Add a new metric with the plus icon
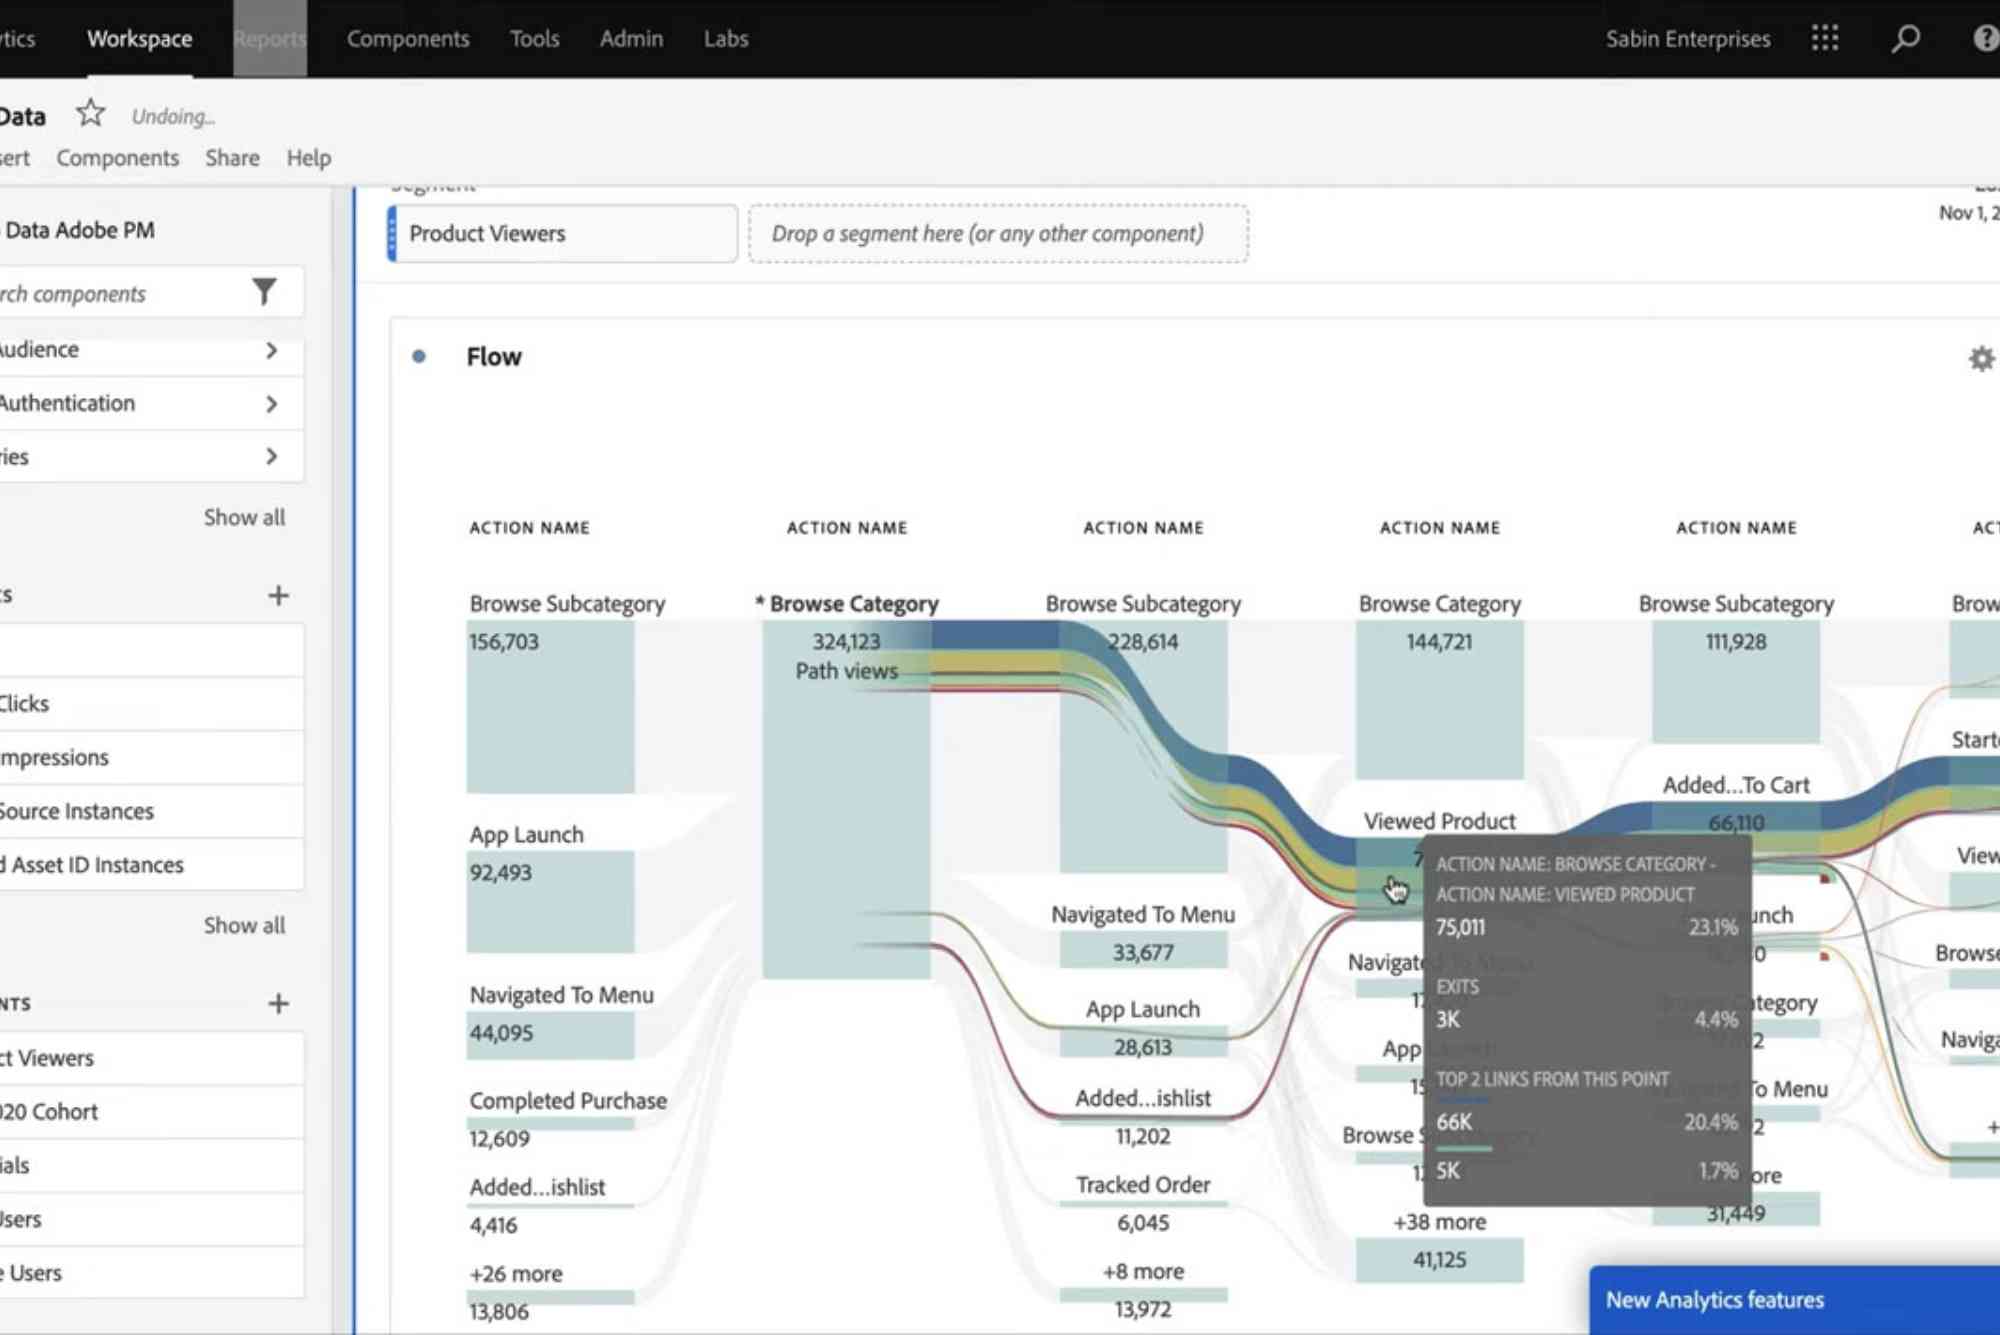 [x=279, y=595]
